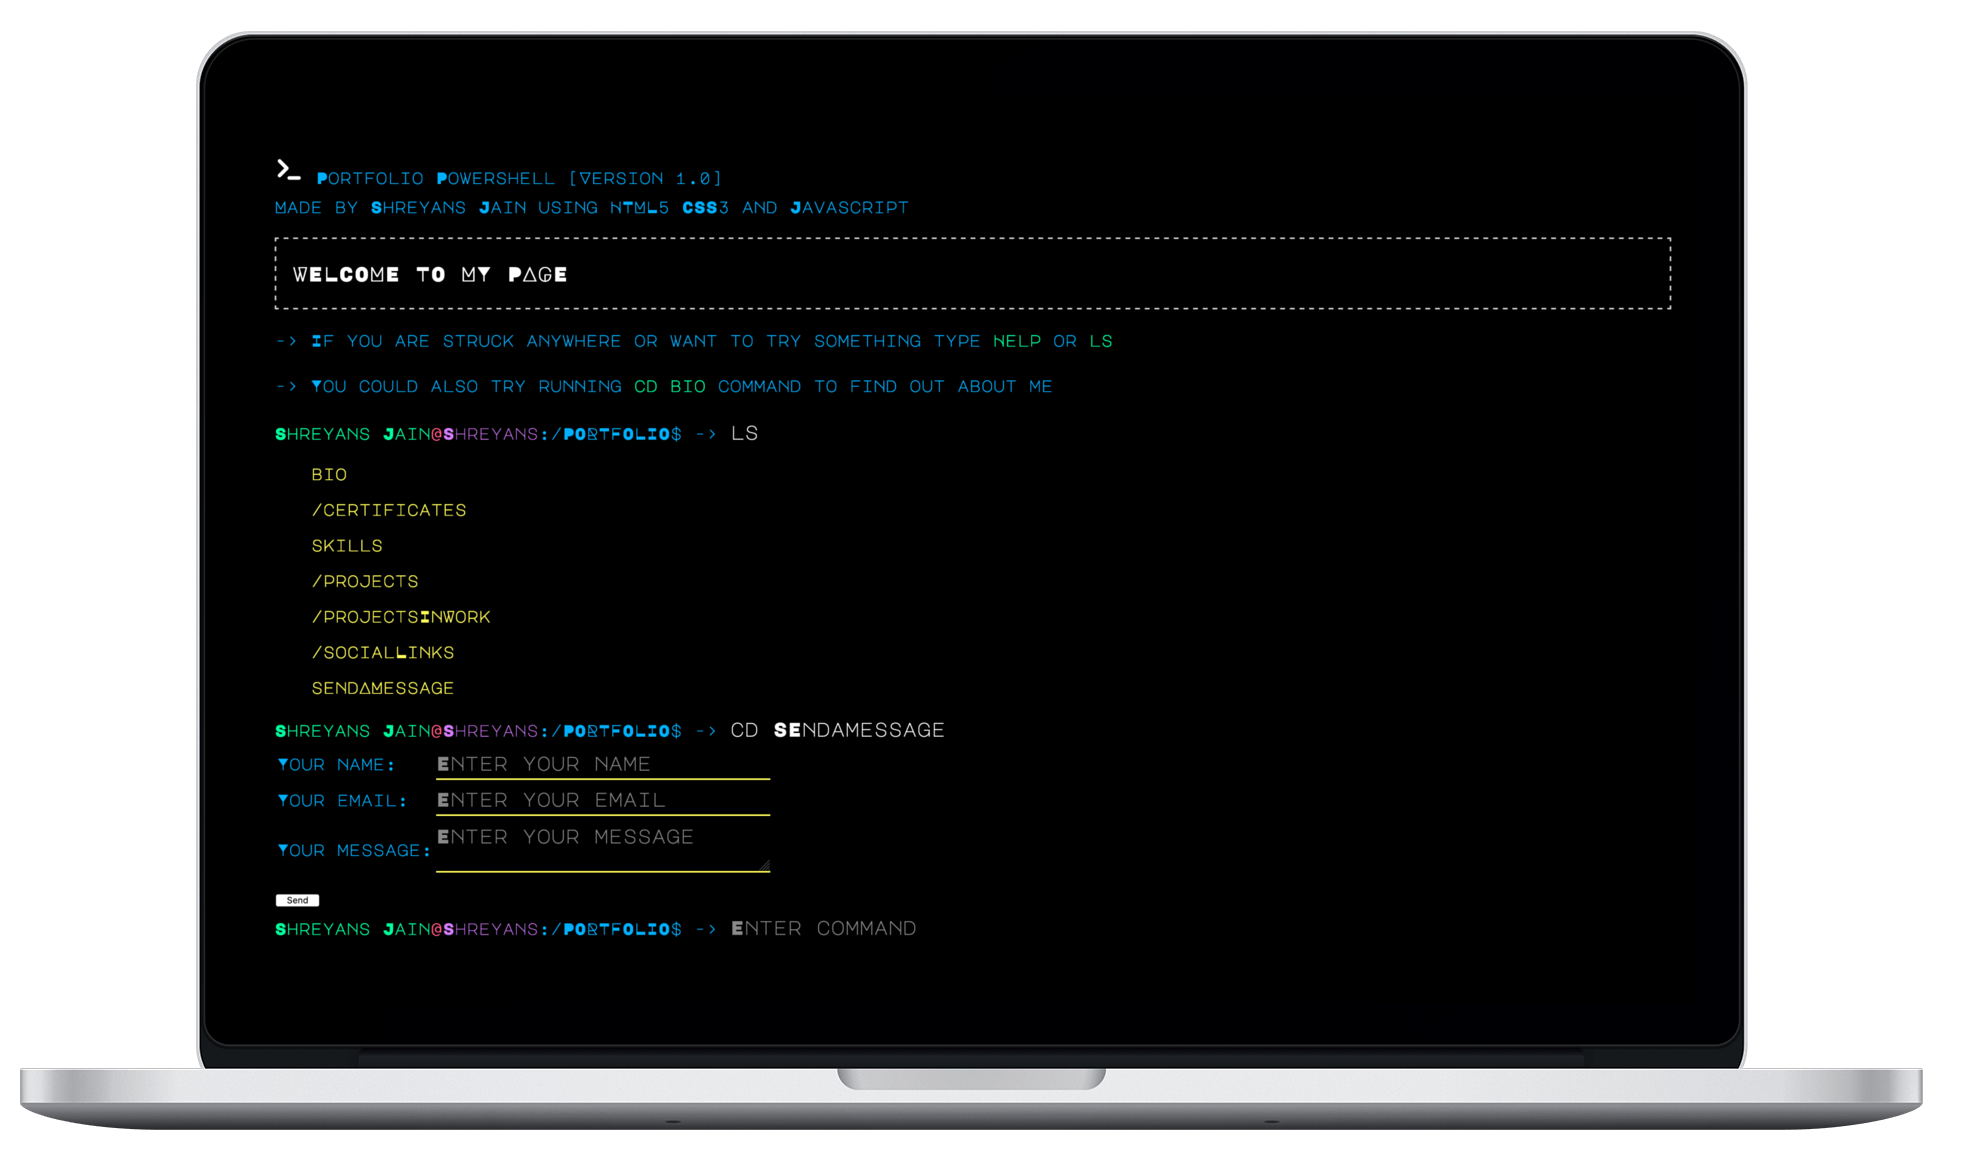The width and height of the screenshot is (1971, 1166).
Task: Focus the Enter Command input
Action: 823,929
